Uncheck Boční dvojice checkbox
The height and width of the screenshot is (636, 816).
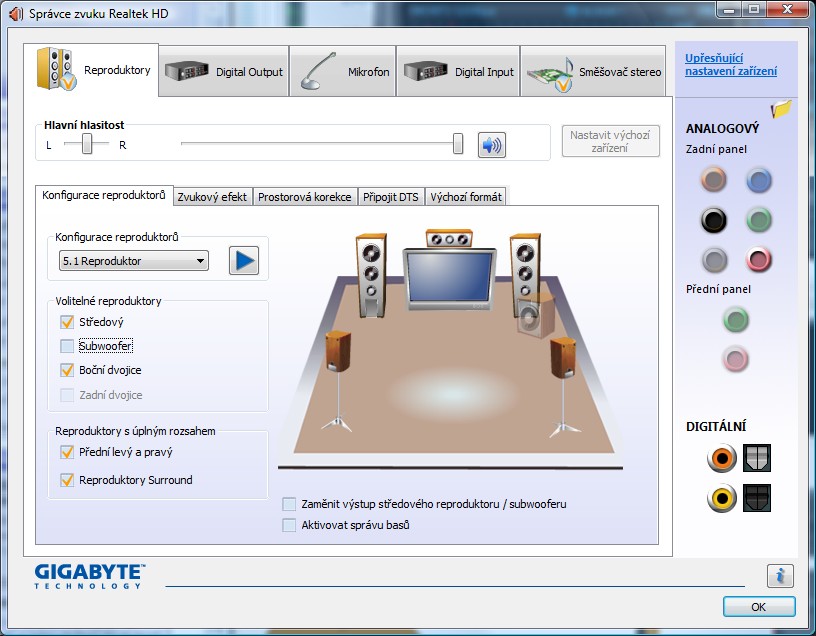[x=67, y=370]
